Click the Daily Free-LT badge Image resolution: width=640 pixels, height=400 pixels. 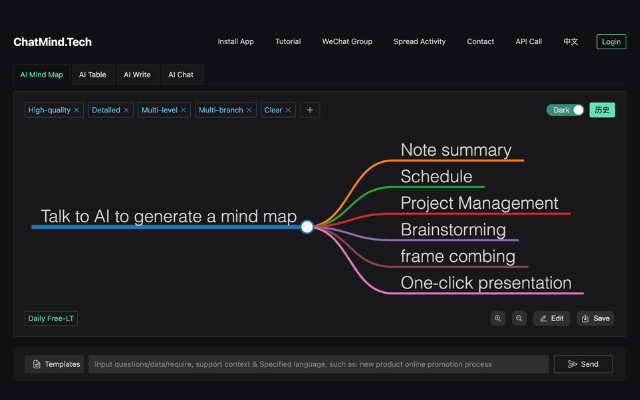[x=51, y=318]
